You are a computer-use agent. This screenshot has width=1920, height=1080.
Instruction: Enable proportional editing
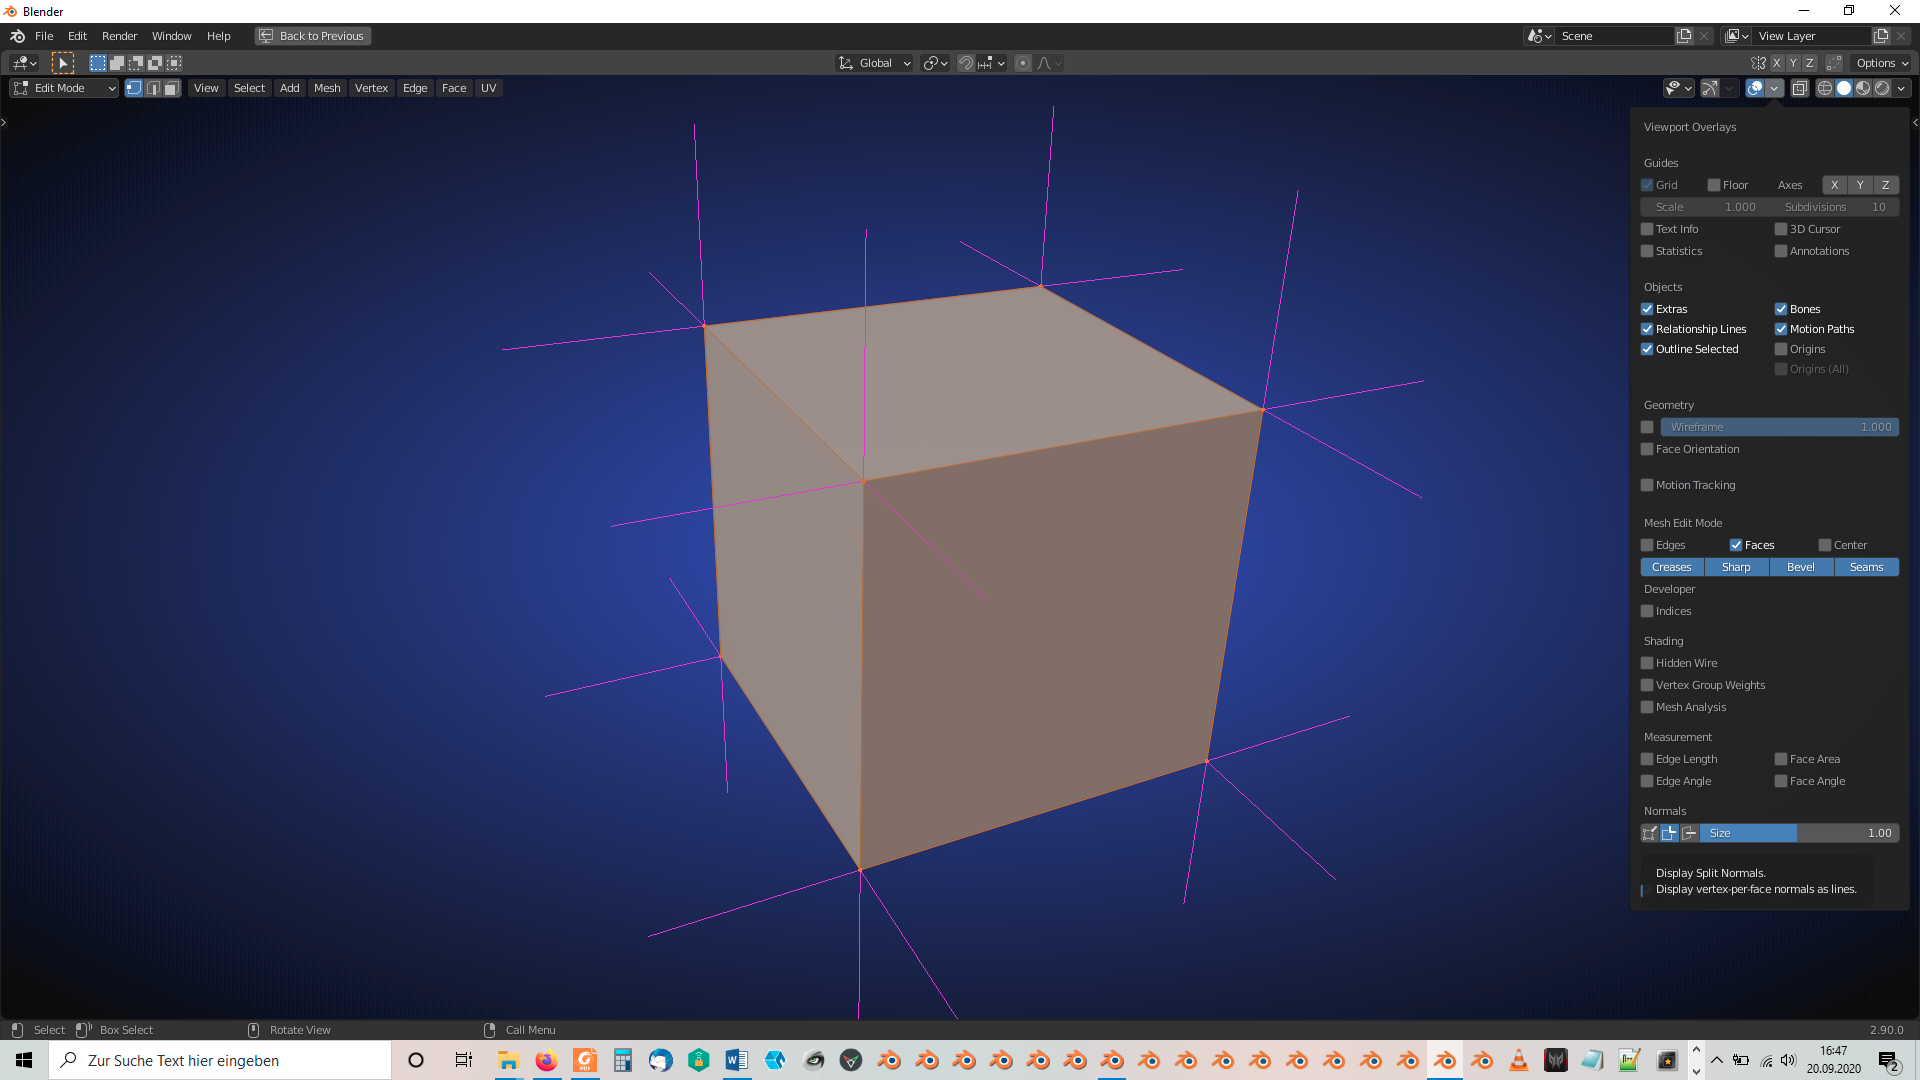pyautogui.click(x=1022, y=63)
